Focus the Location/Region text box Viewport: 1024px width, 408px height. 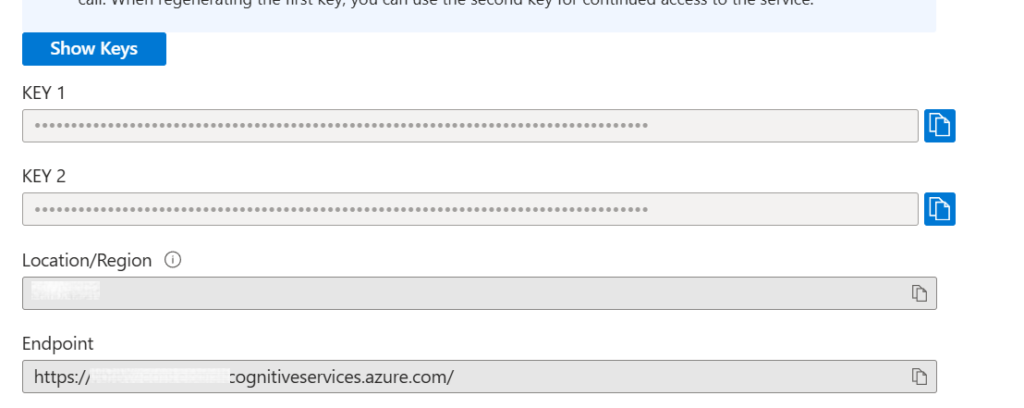pos(480,293)
